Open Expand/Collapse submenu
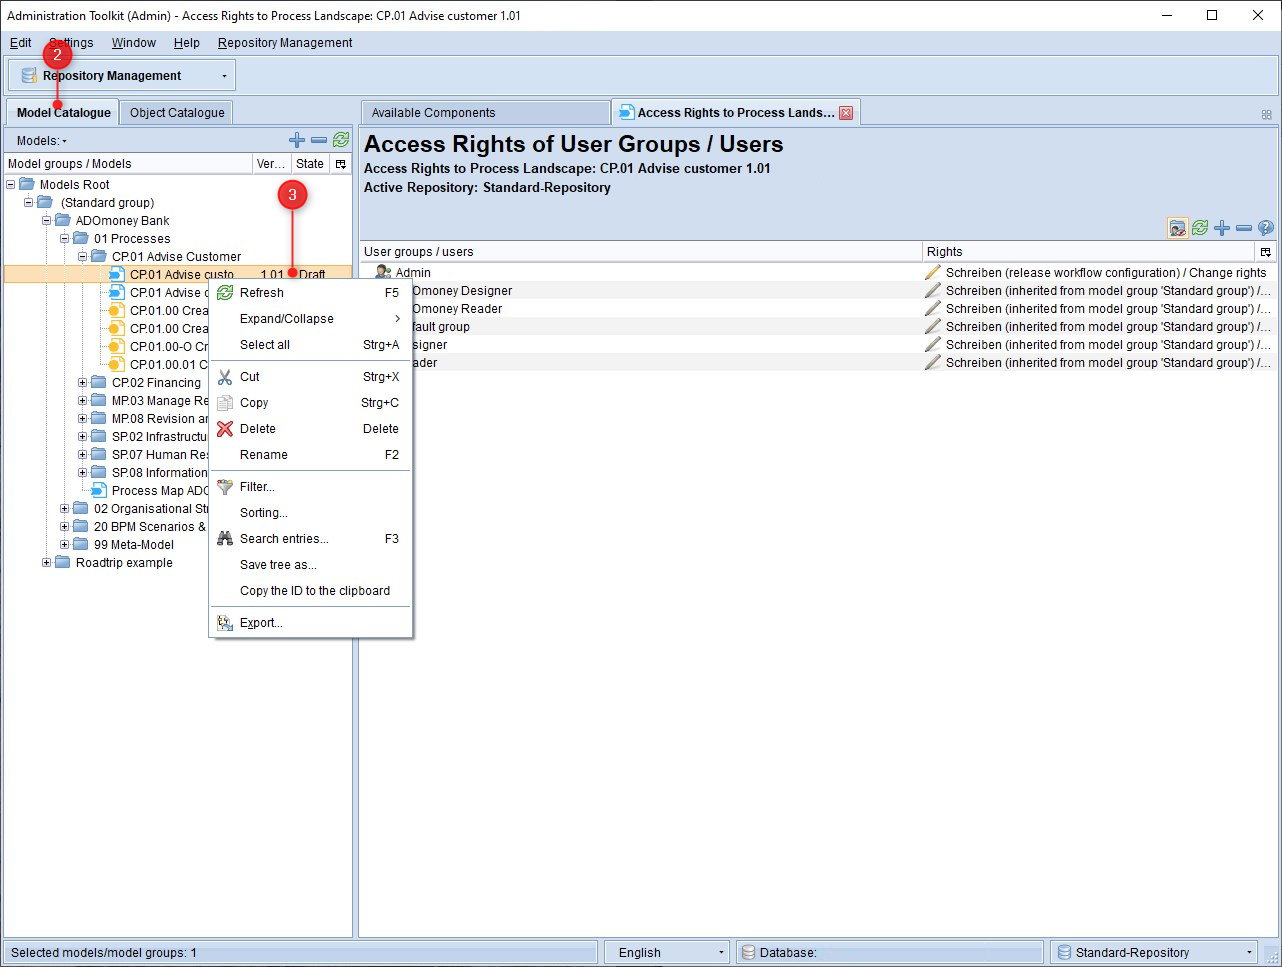Image resolution: width=1282 pixels, height=967 pixels. 311,319
